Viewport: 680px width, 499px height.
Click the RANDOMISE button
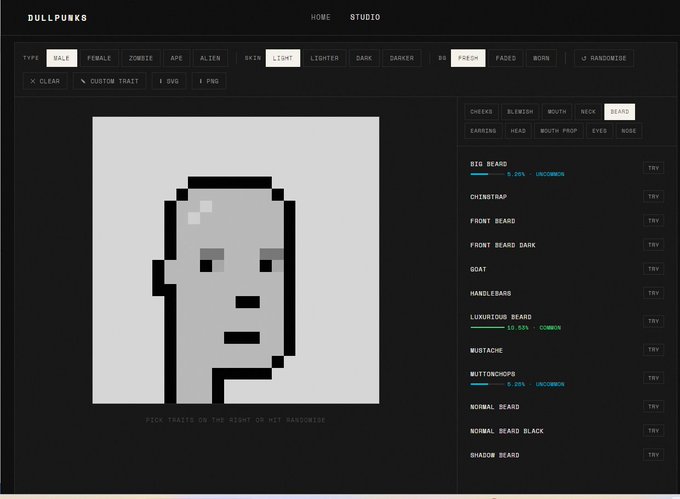604,58
